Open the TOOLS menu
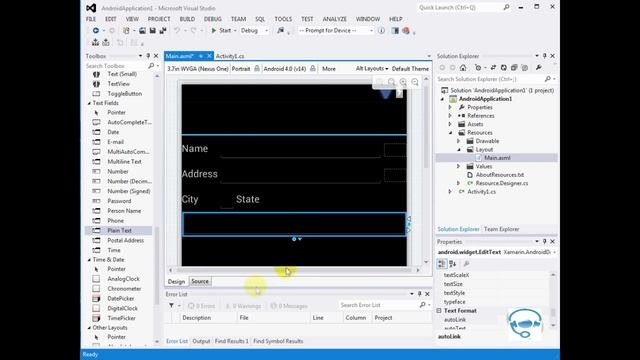 click(x=283, y=19)
